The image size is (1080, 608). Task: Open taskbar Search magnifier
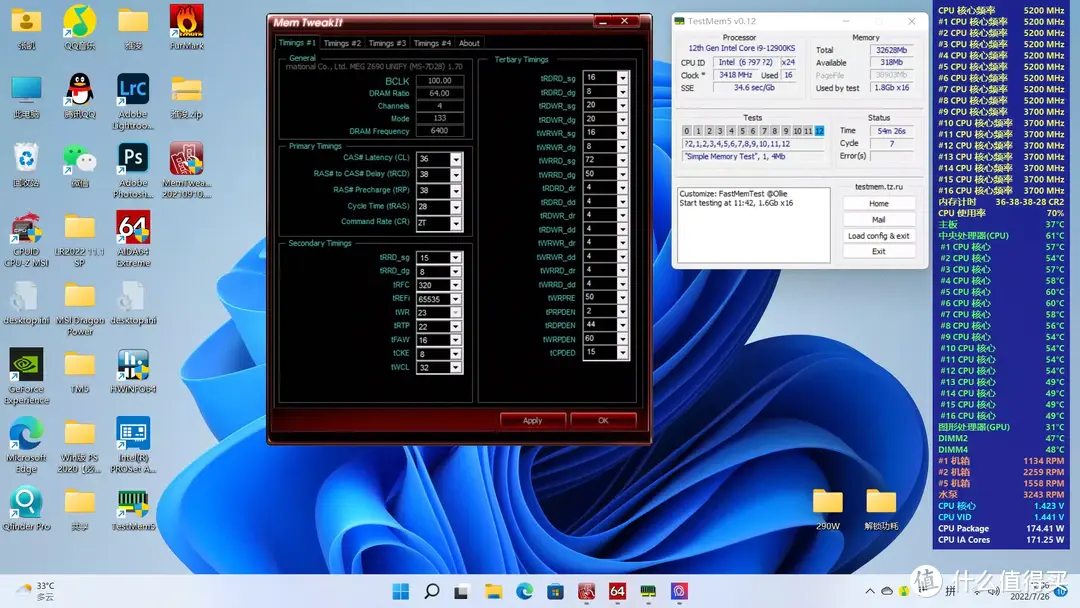pyautogui.click(x=432, y=591)
